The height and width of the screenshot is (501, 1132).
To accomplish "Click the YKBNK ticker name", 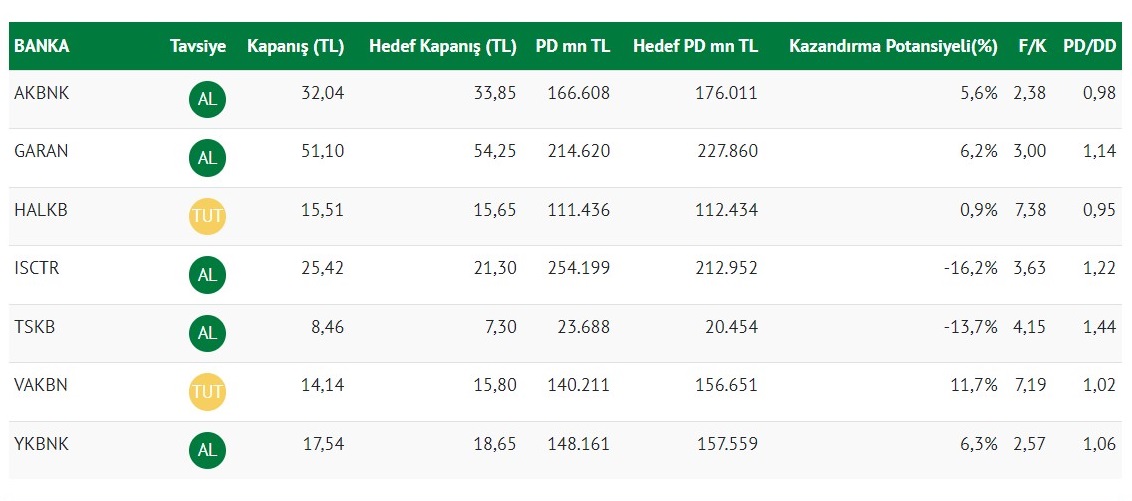I will tap(41, 444).
